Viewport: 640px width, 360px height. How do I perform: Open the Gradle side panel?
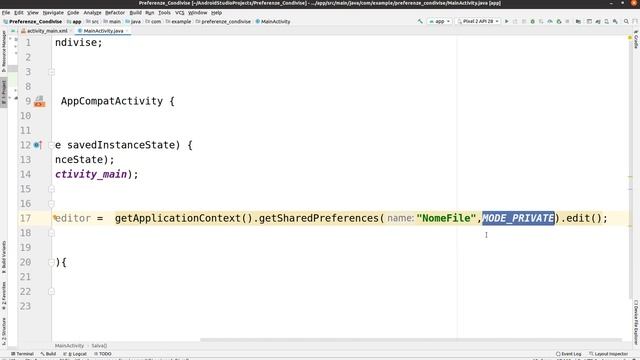pos(636,40)
